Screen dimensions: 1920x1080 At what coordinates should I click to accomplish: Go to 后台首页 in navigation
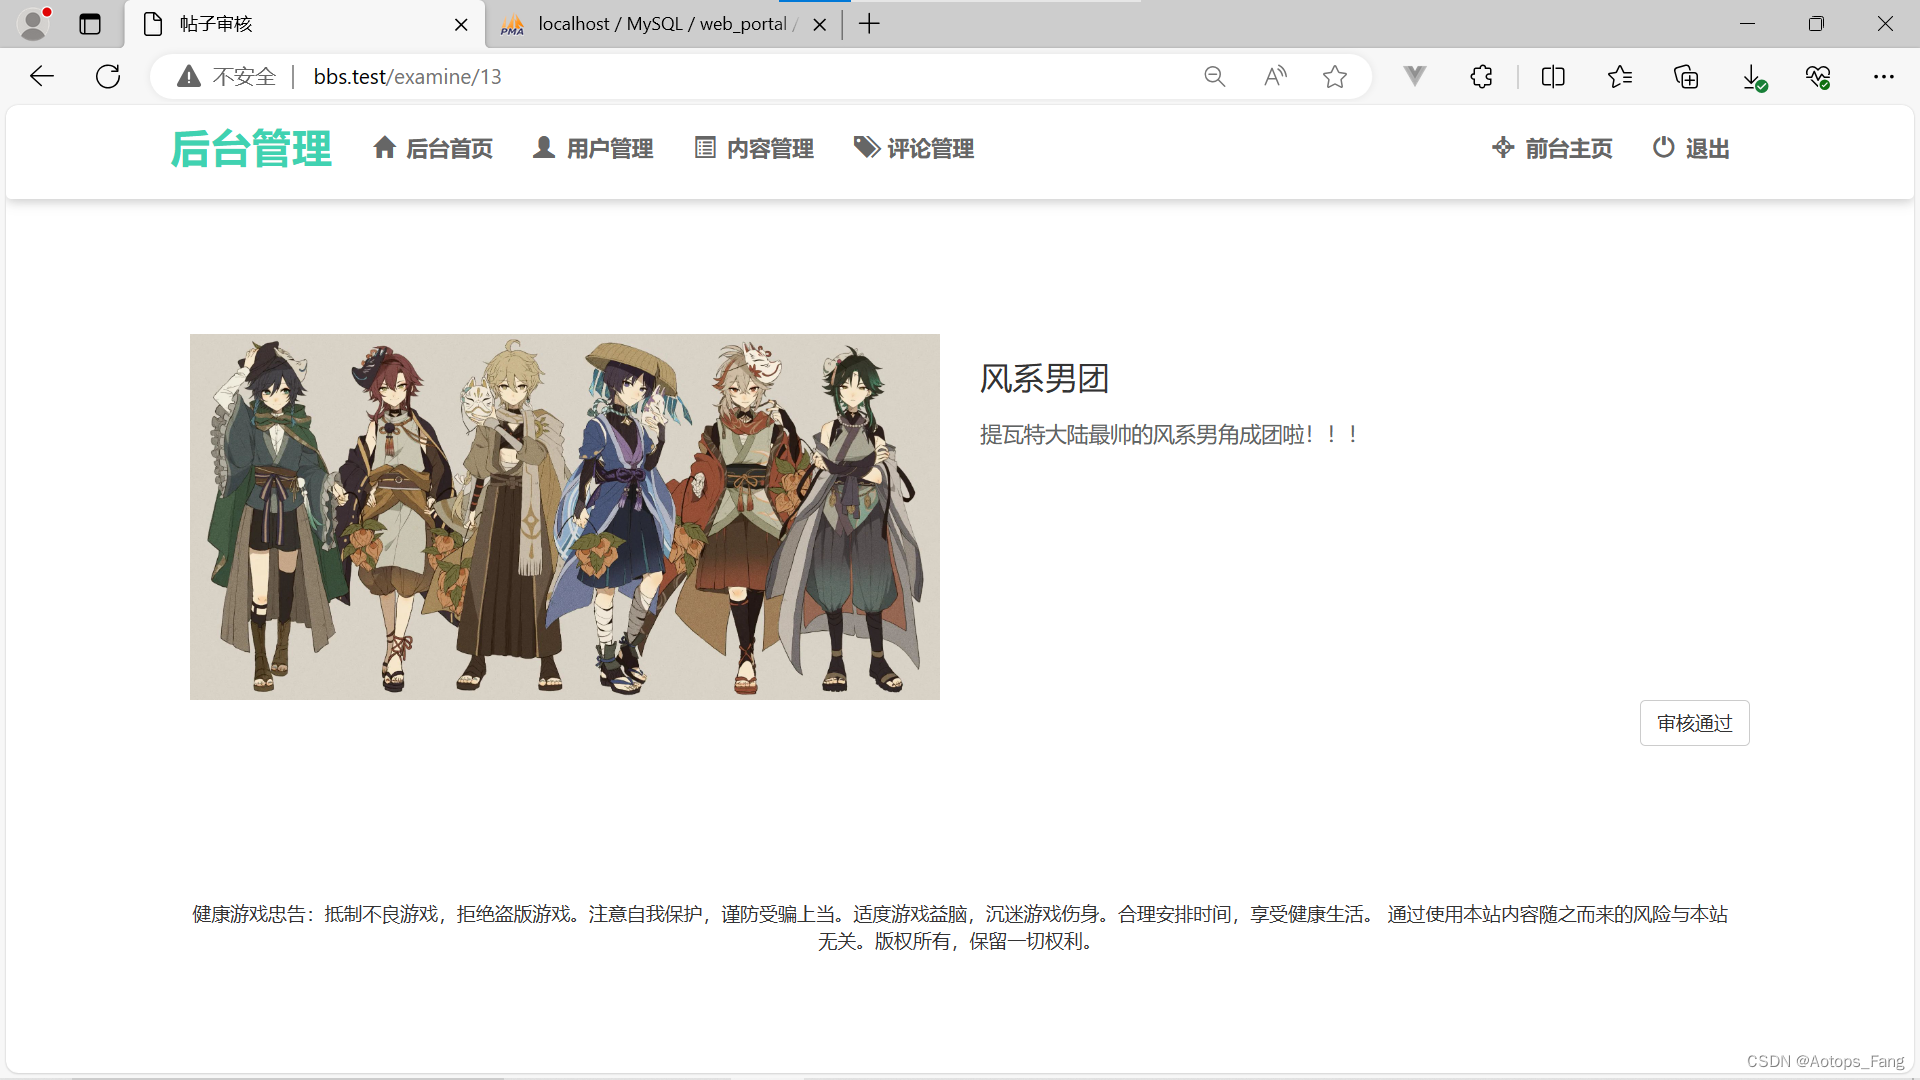pyautogui.click(x=433, y=149)
